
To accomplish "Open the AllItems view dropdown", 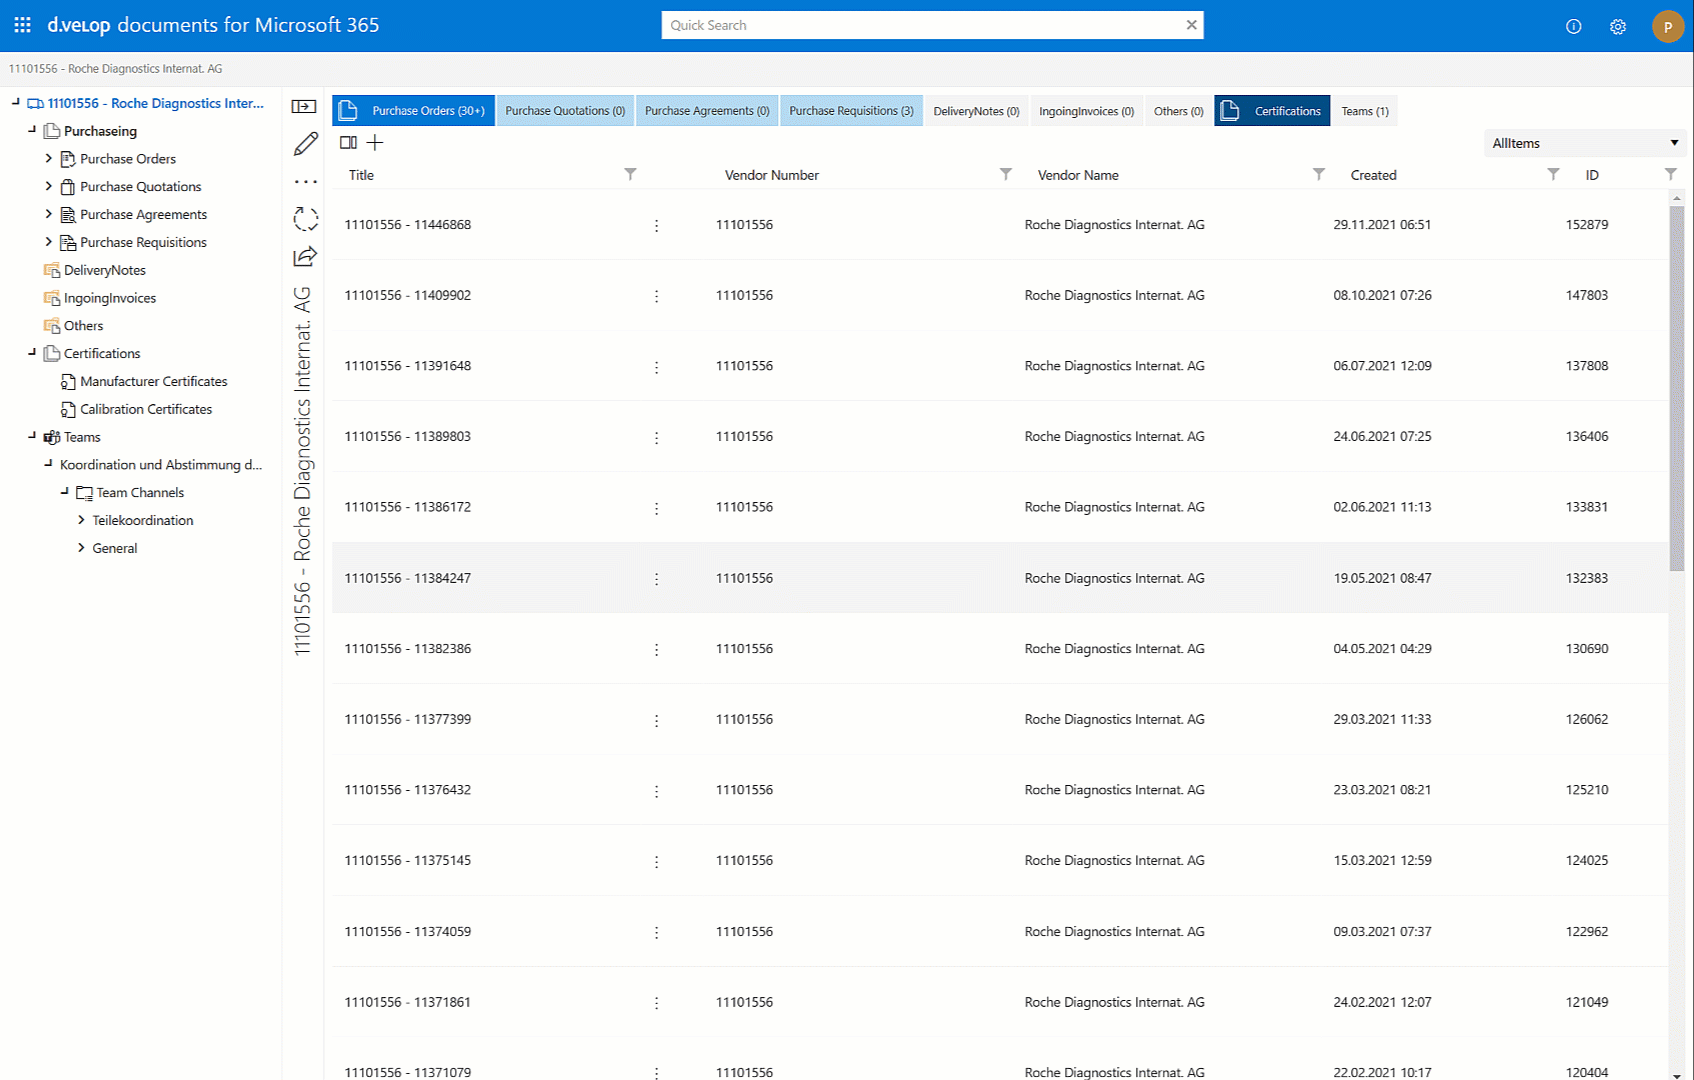I will tap(1584, 143).
